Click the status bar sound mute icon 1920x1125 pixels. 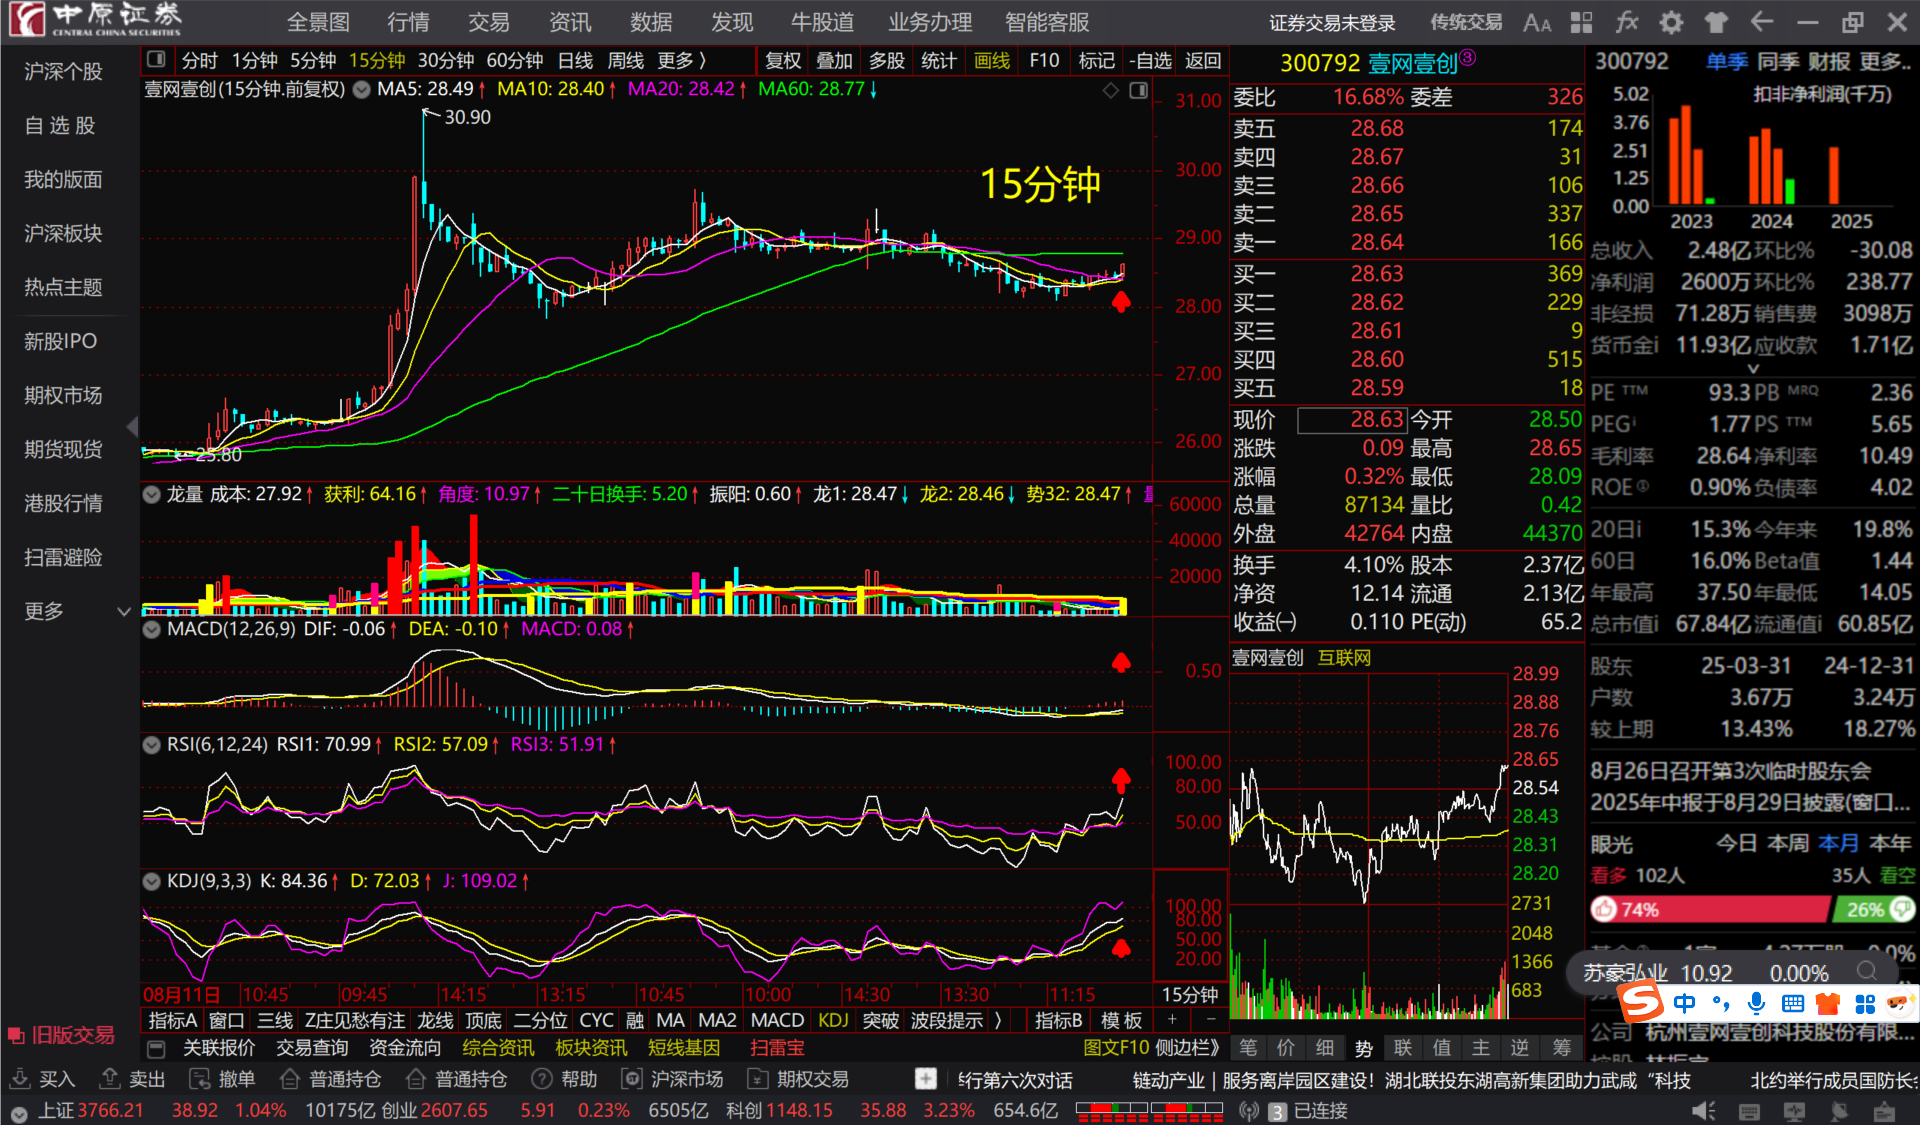(x=1703, y=1111)
